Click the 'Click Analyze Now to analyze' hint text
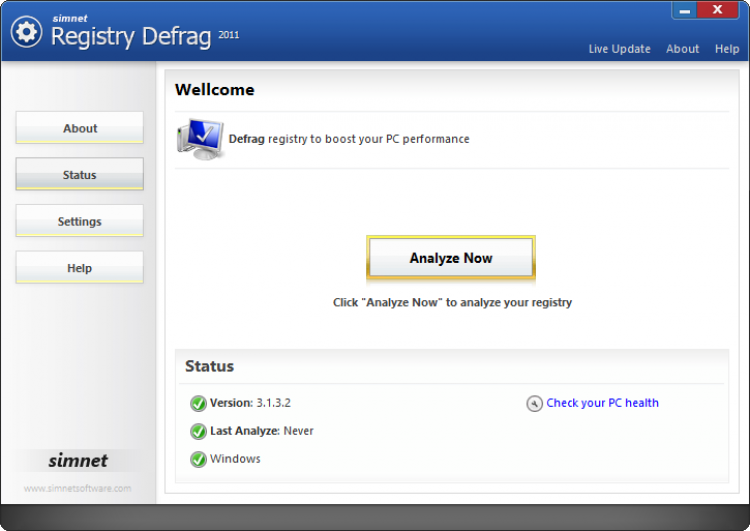The image size is (750, 531). pos(452,302)
